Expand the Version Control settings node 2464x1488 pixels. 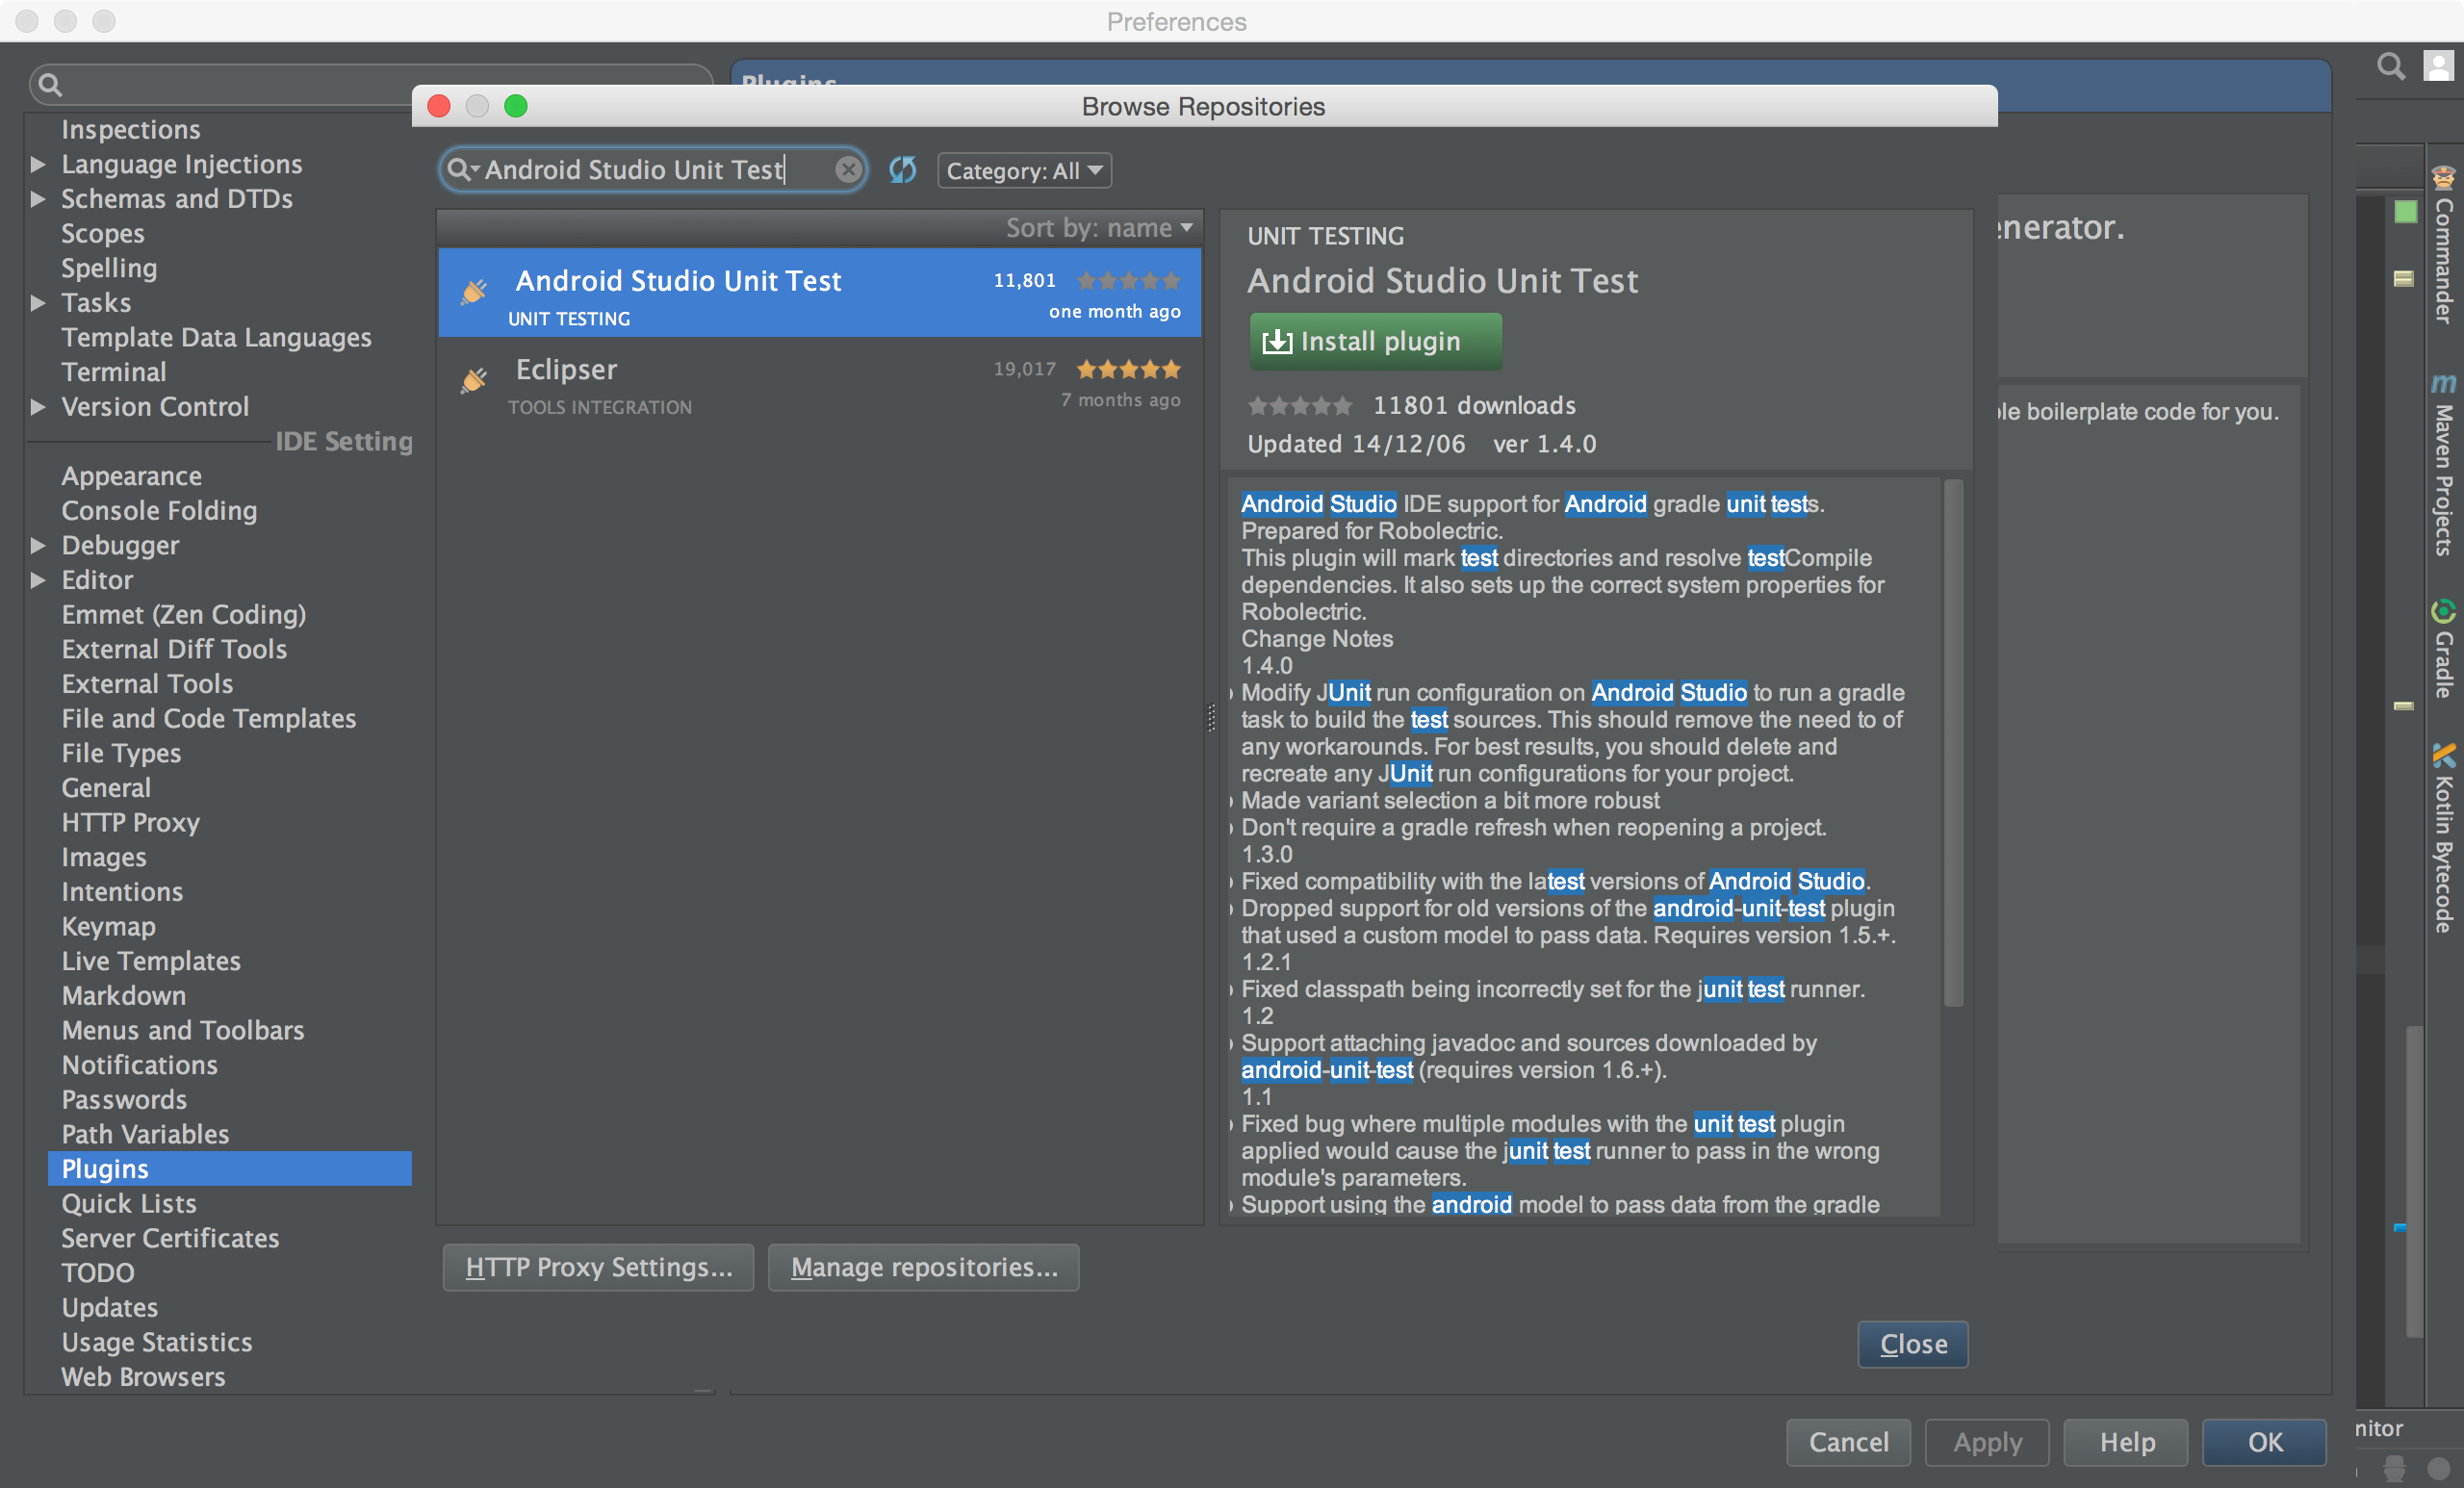(x=38, y=407)
